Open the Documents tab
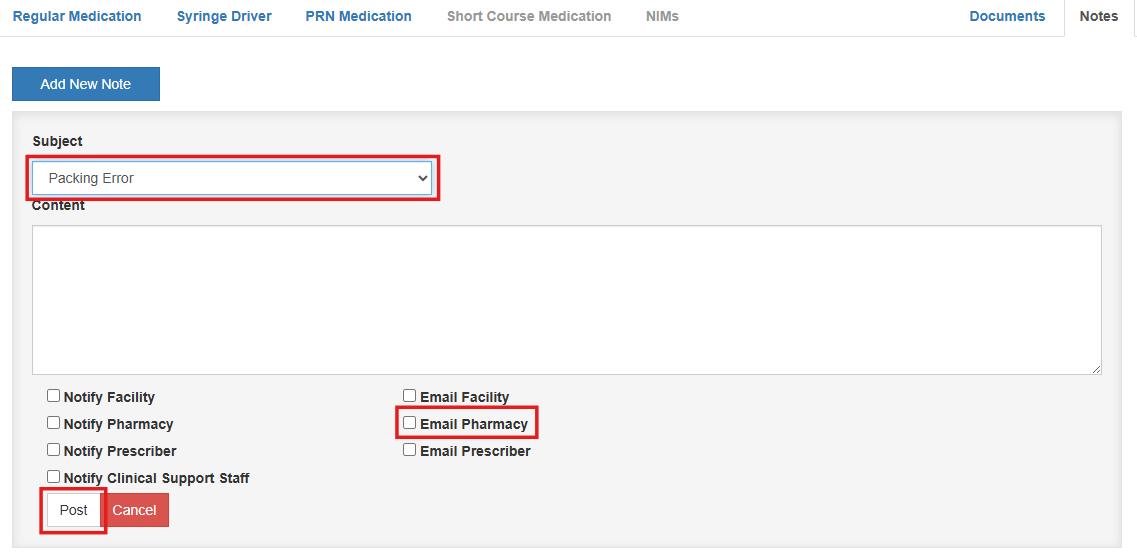The height and width of the screenshot is (556, 1137). coord(1007,16)
